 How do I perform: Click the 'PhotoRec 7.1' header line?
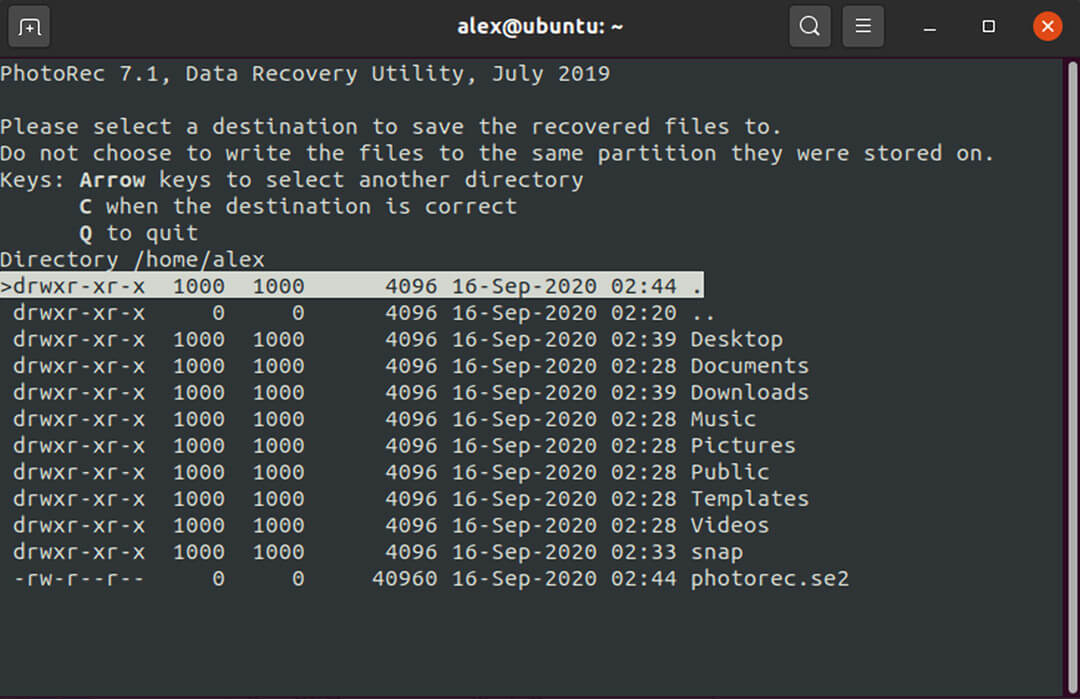305,74
